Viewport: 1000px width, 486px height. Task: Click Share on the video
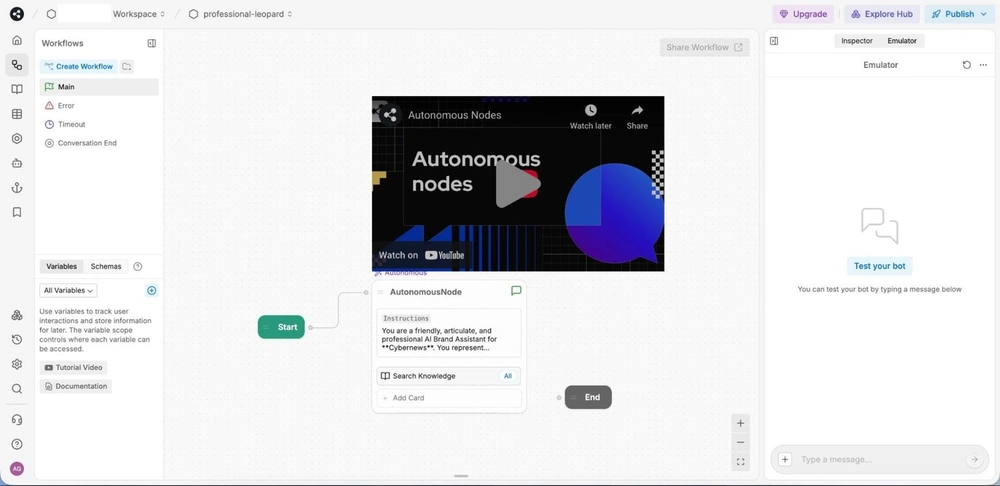637,117
